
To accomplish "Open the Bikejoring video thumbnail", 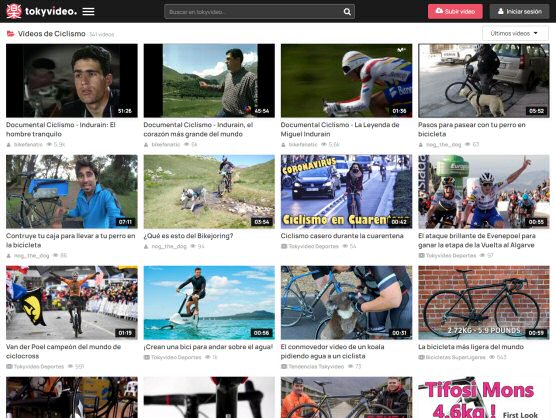I will [x=209, y=191].
